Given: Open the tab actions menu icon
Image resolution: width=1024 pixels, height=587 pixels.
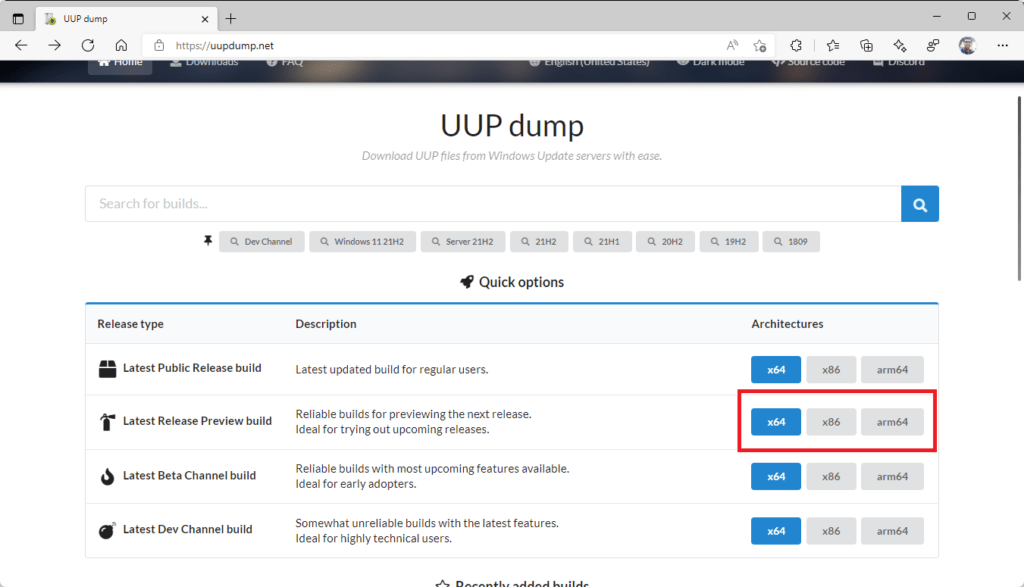Looking at the screenshot, I should tap(18, 18).
